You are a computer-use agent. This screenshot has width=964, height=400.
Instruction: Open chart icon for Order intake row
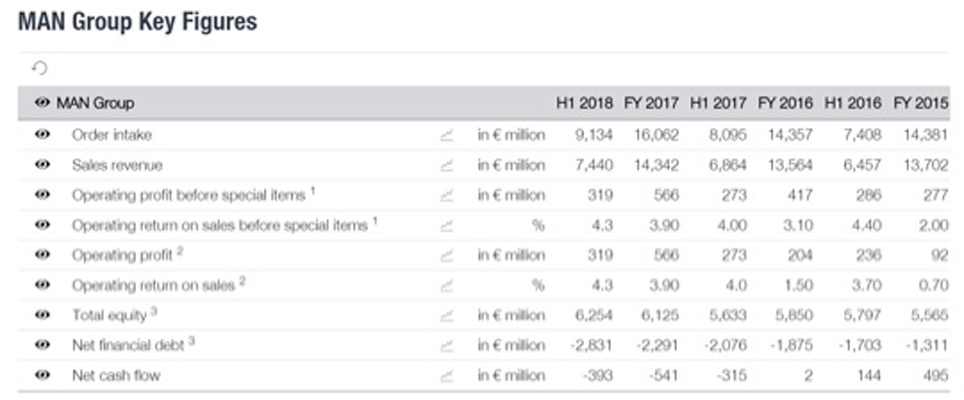(x=446, y=135)
